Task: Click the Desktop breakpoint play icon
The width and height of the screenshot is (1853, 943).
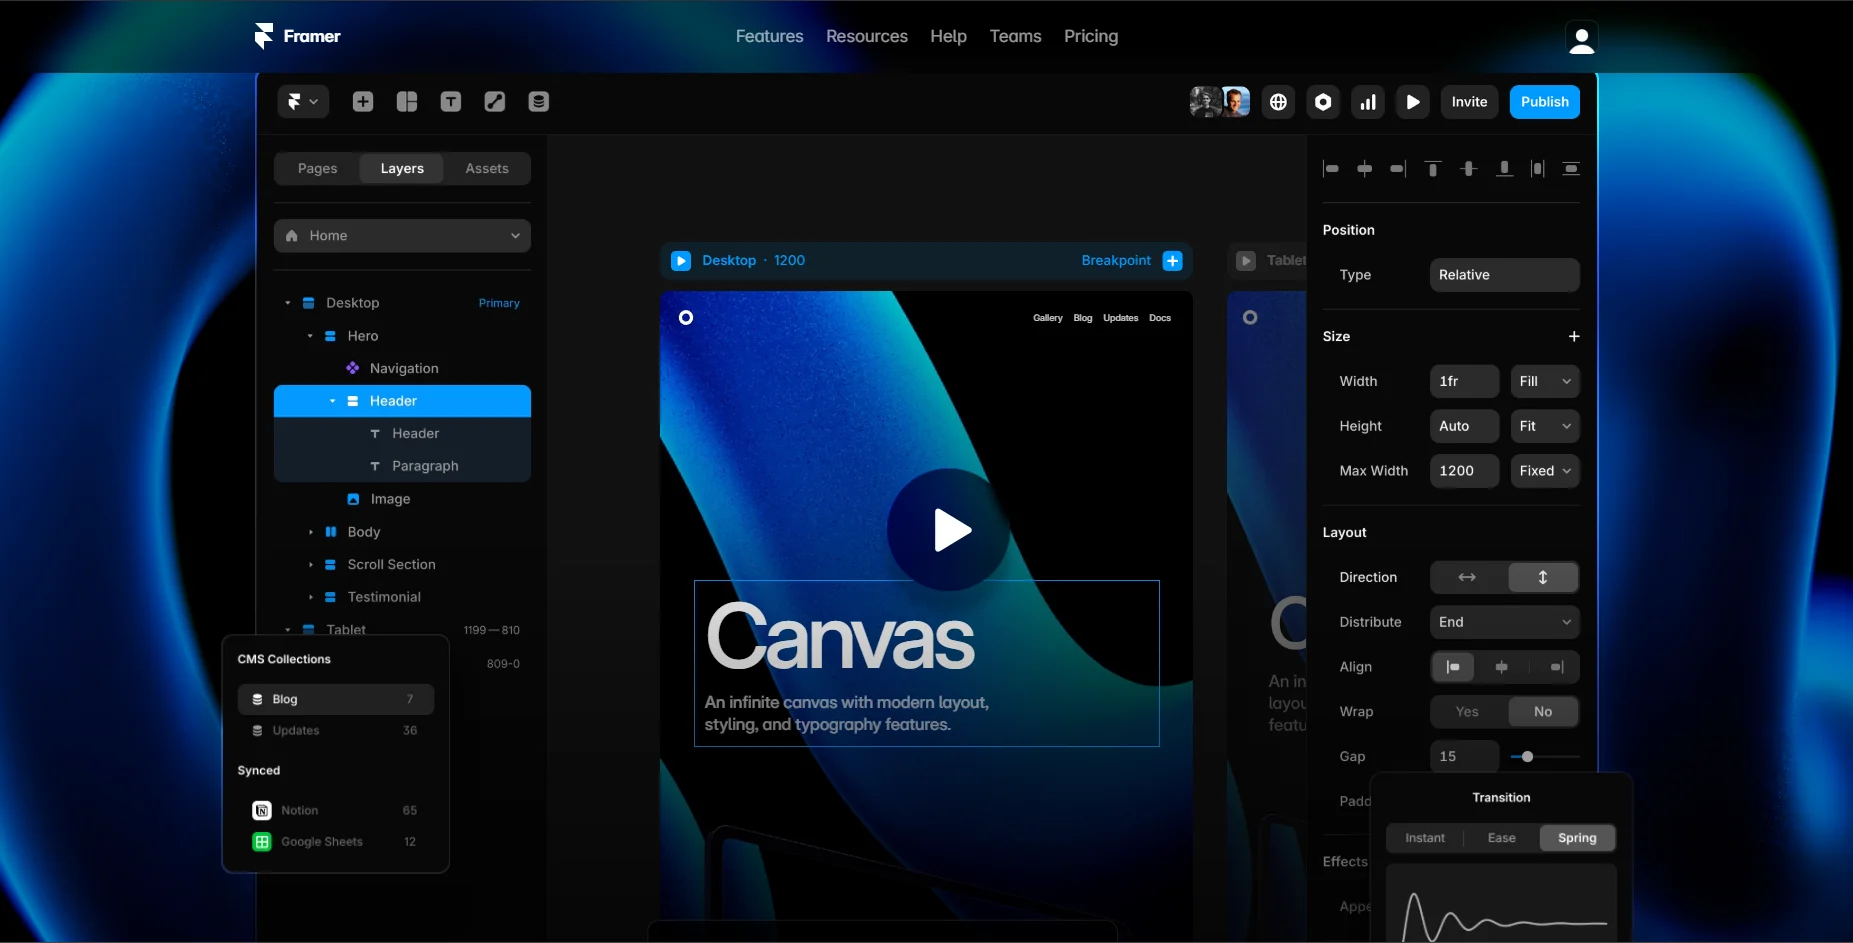Action: (x=681, y=261)
